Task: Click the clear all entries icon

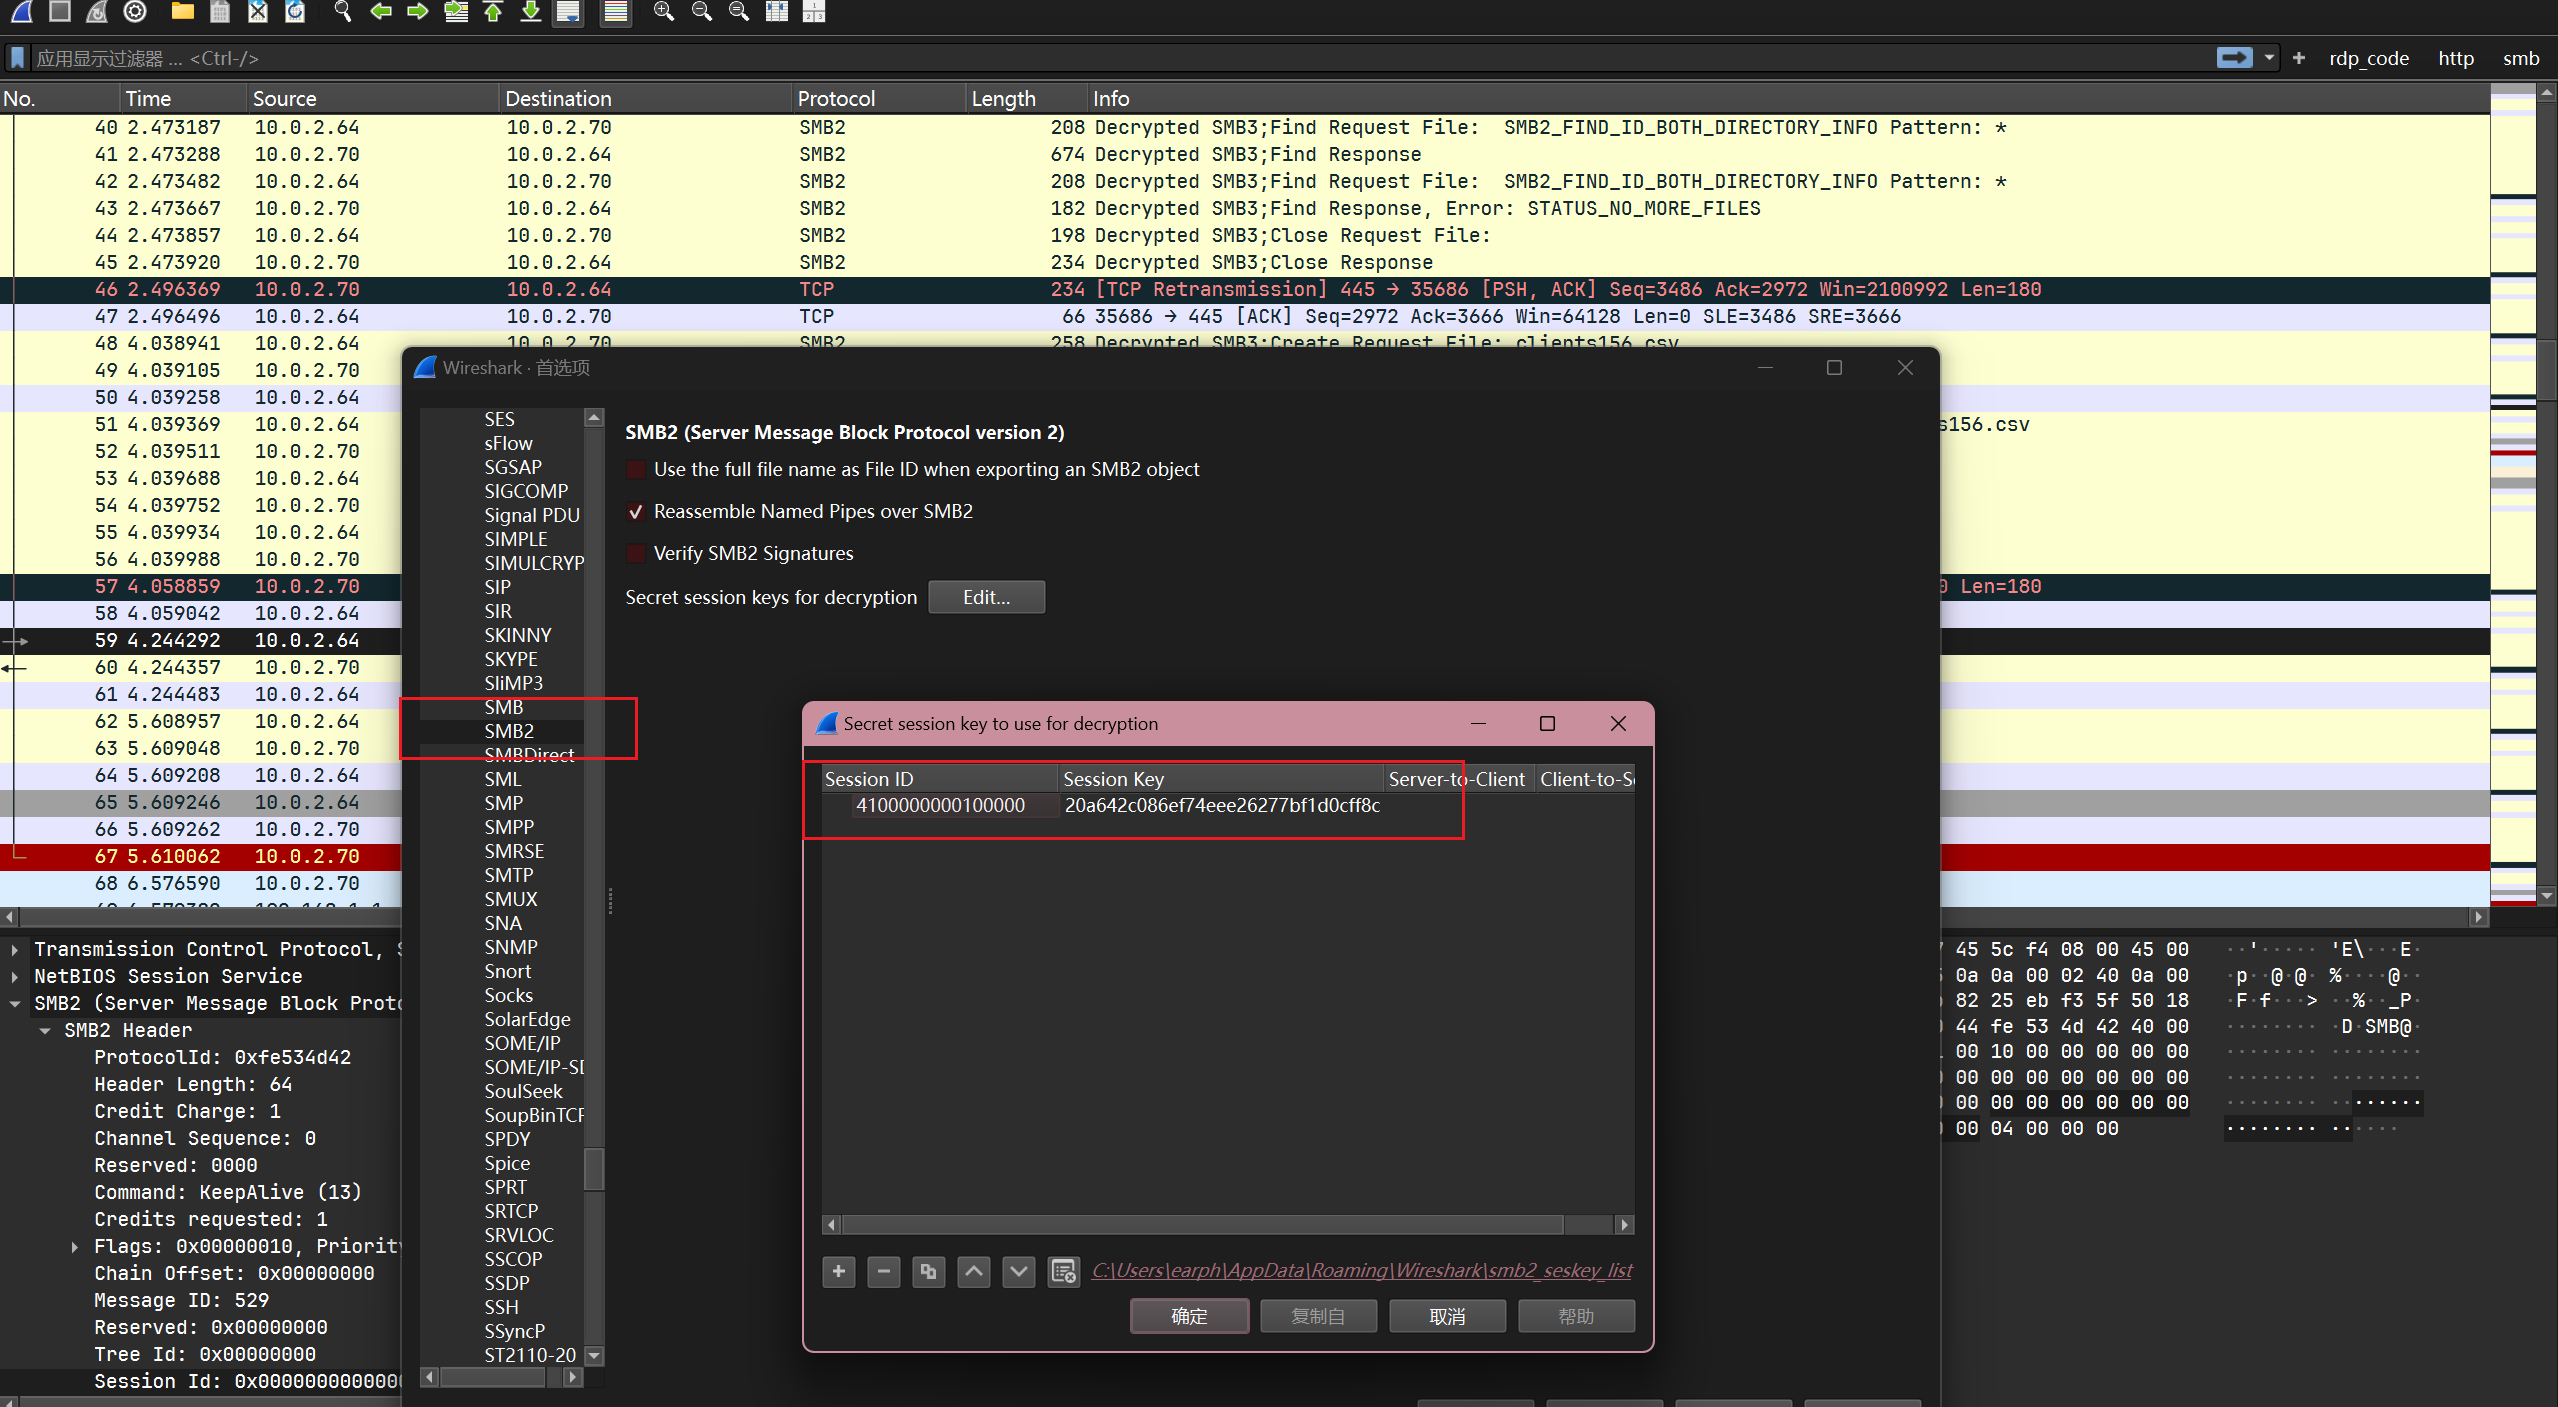Action: (1063, 1271)
